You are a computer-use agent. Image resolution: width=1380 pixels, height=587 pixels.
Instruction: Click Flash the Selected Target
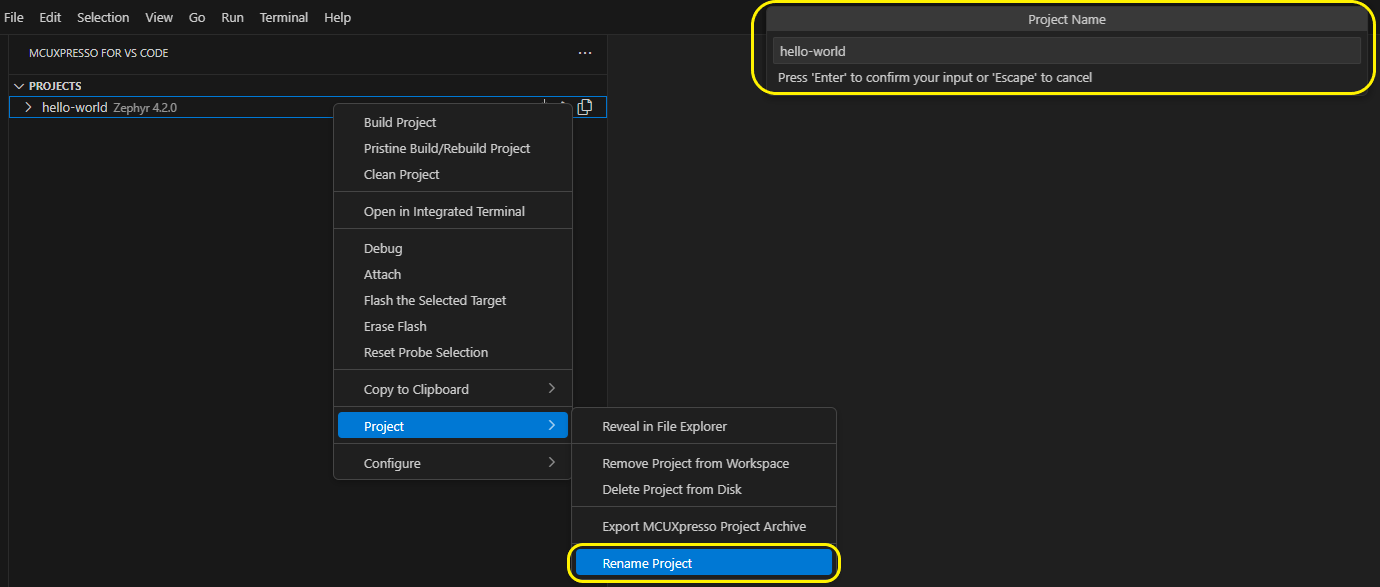[435, 300]
